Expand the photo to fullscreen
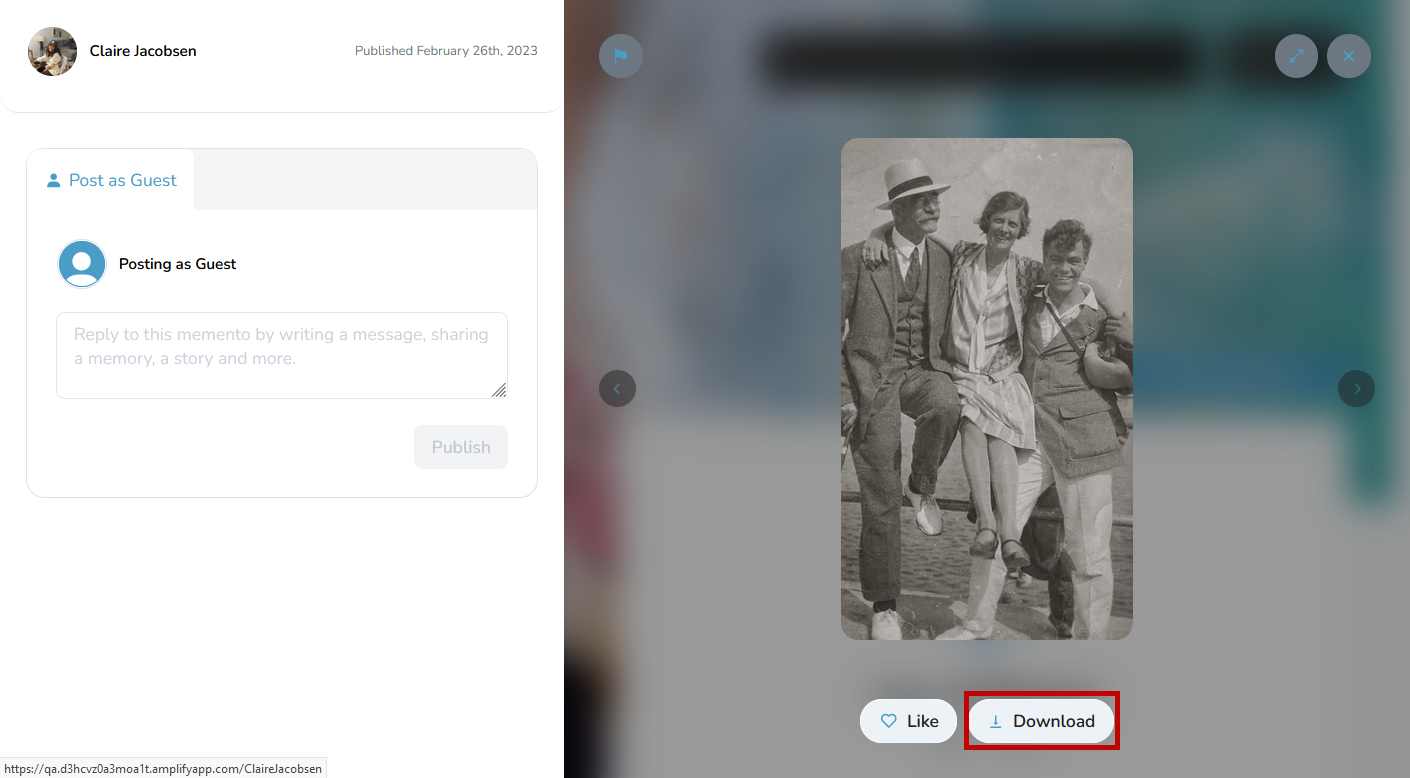Image resolution: width=1410 pixels, height=778 pixels. (x=1296, y=56)
